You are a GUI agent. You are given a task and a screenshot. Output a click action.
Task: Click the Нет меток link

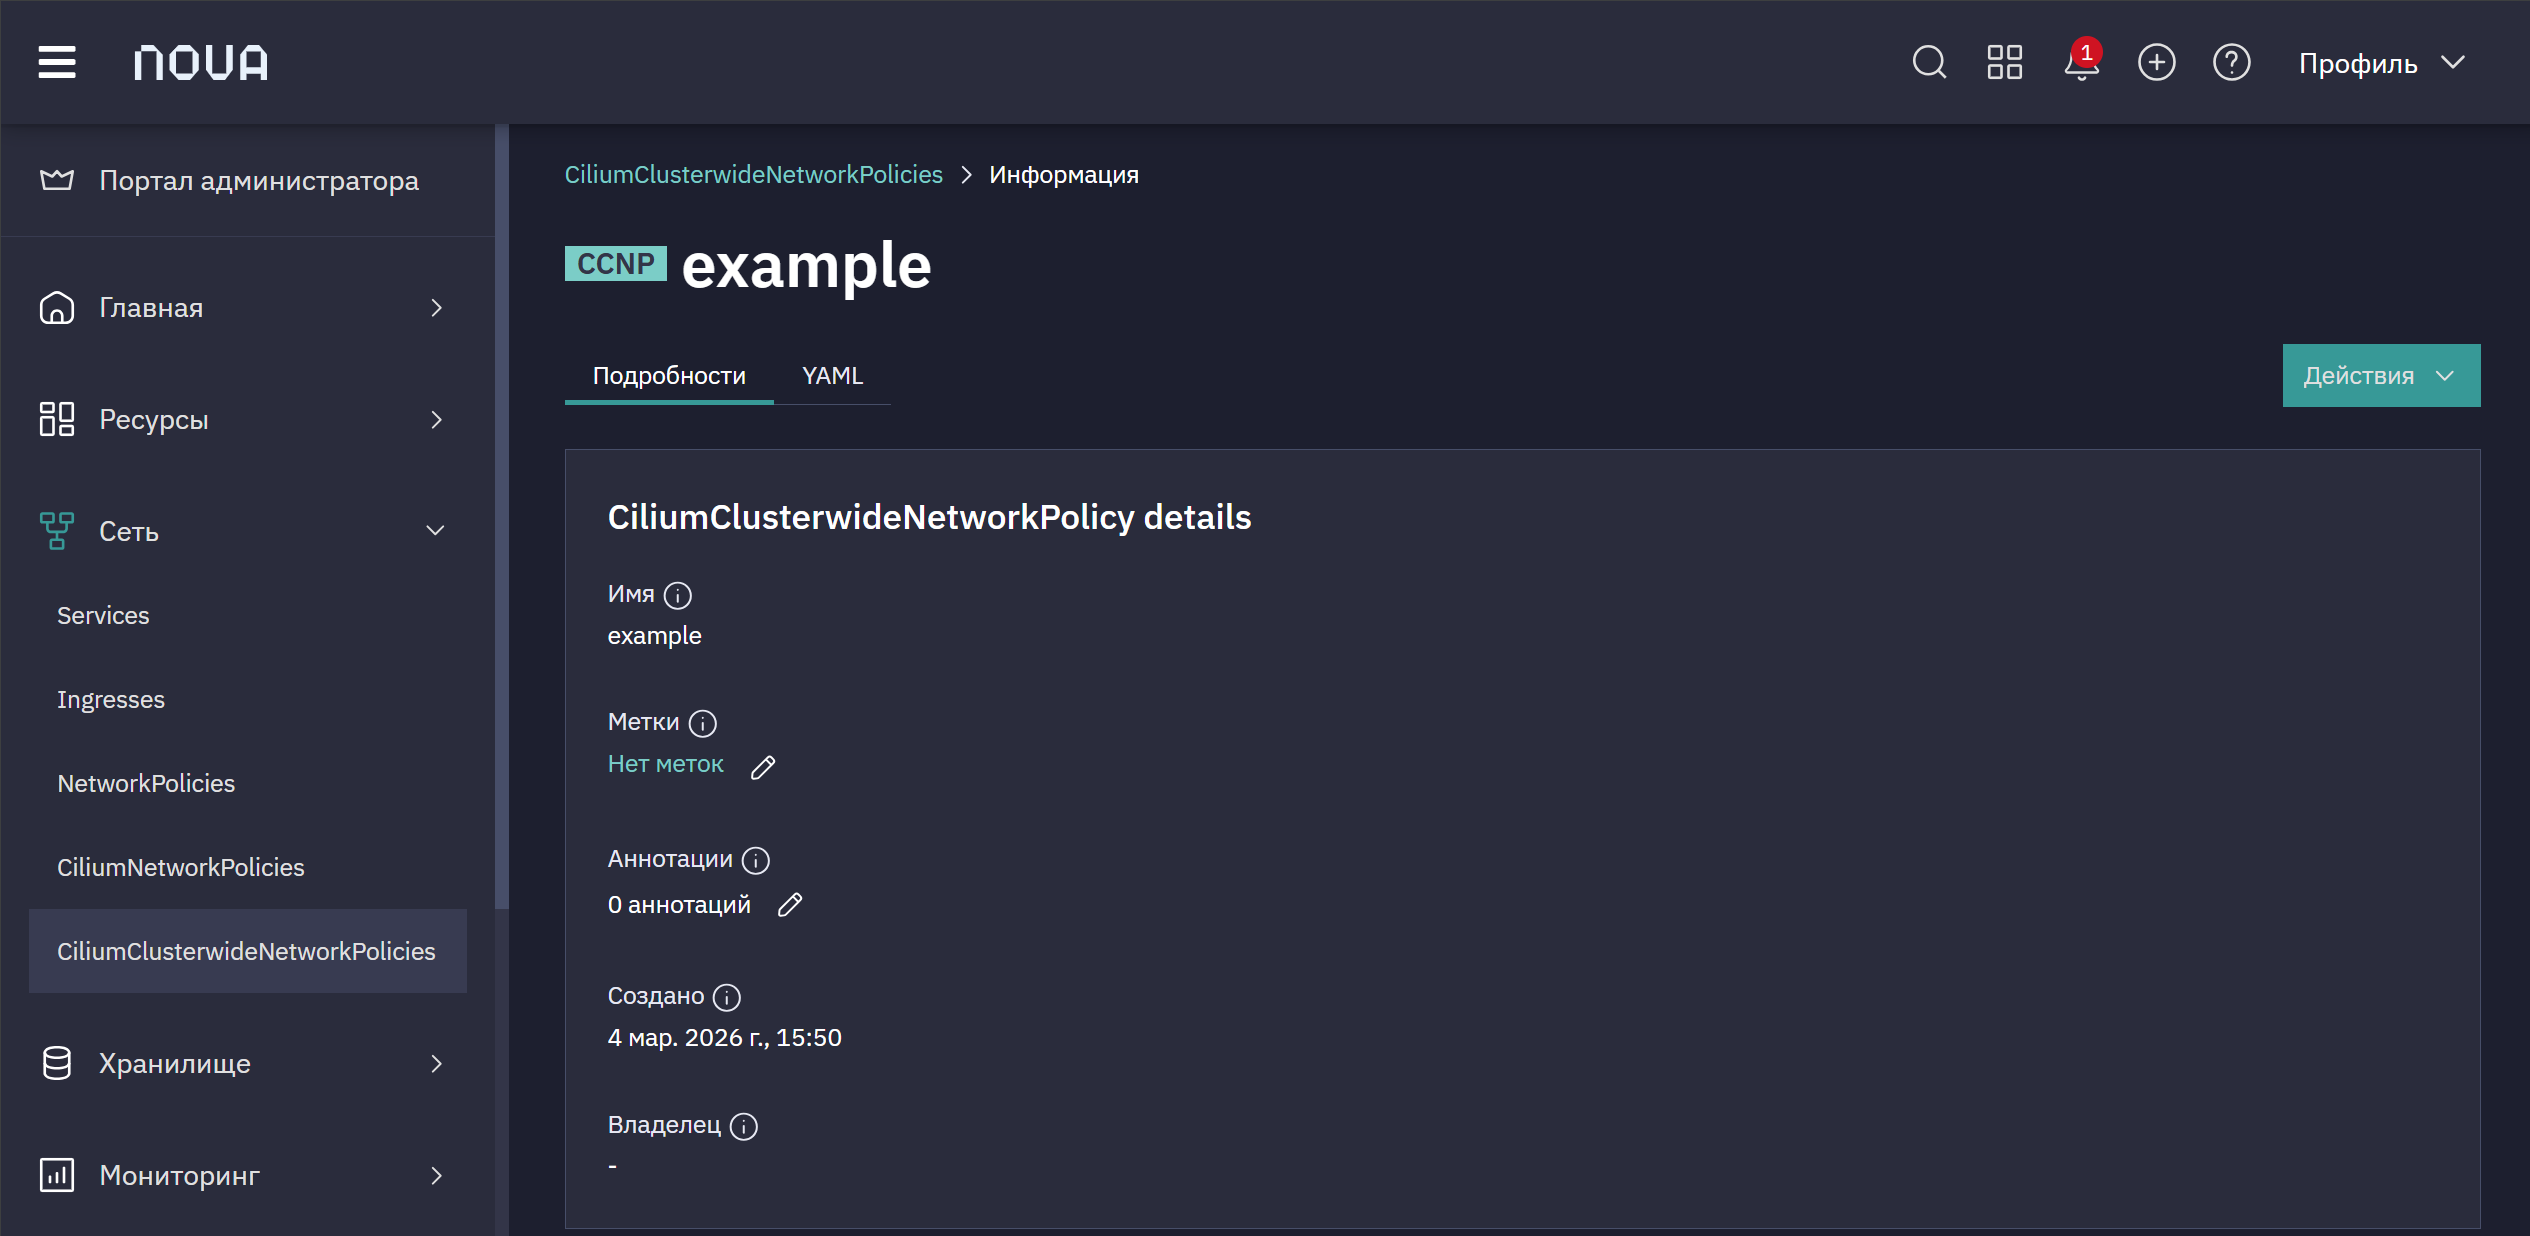[666, 764]
